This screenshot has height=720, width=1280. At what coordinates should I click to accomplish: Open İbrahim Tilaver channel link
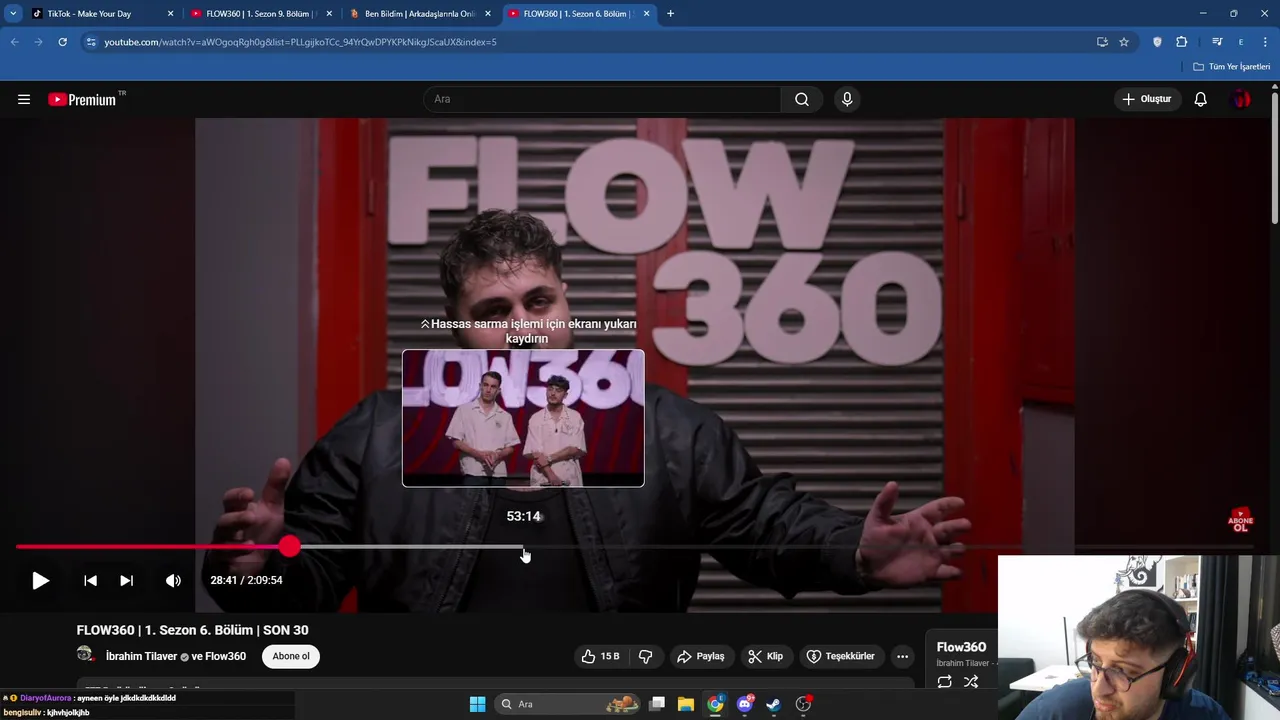pos(141,656)
